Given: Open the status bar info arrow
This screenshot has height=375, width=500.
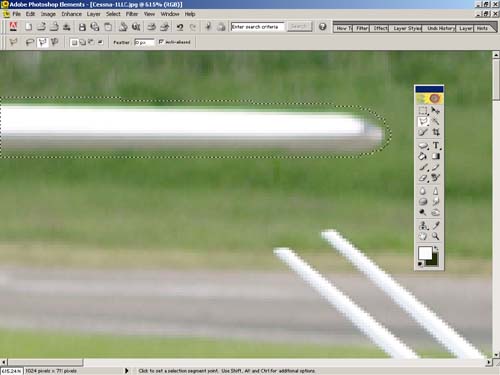Looking at the screenshot, I should 126,371.
